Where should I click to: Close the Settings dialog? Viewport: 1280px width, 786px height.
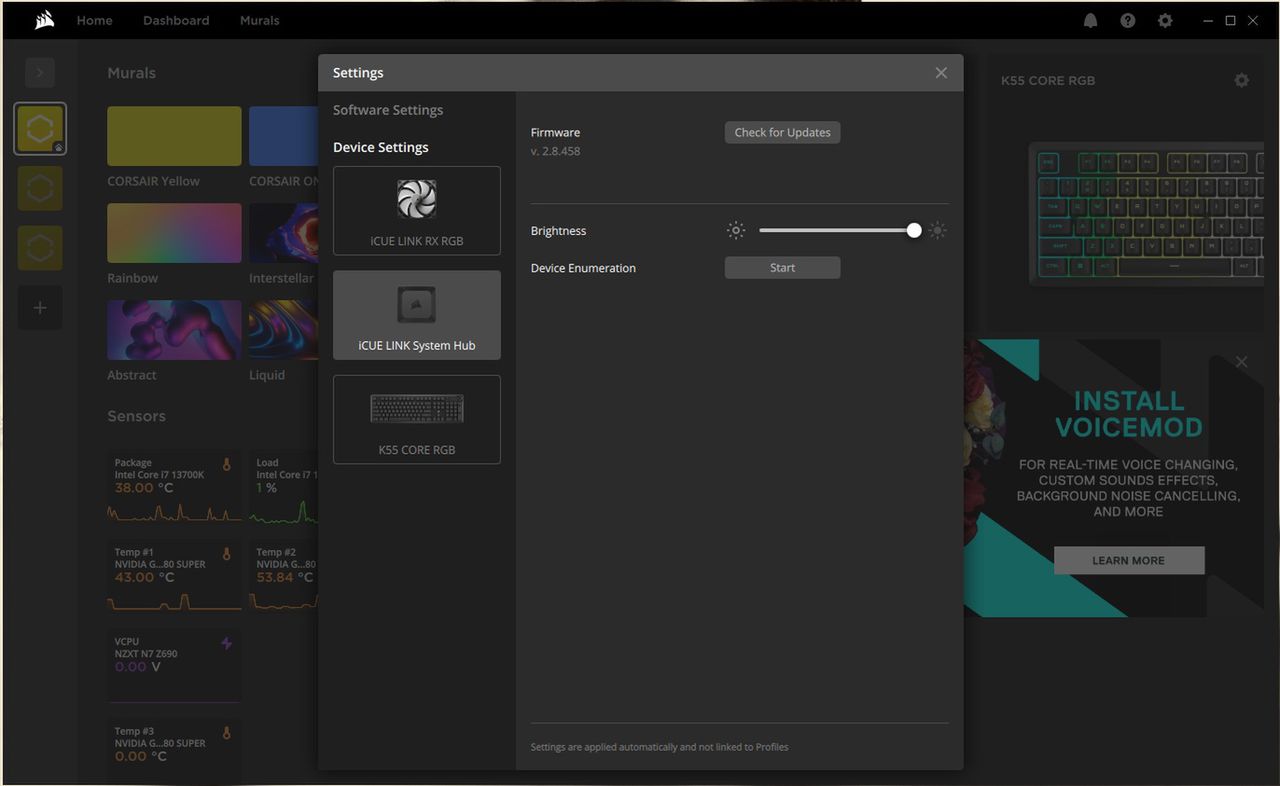[941, 73]
